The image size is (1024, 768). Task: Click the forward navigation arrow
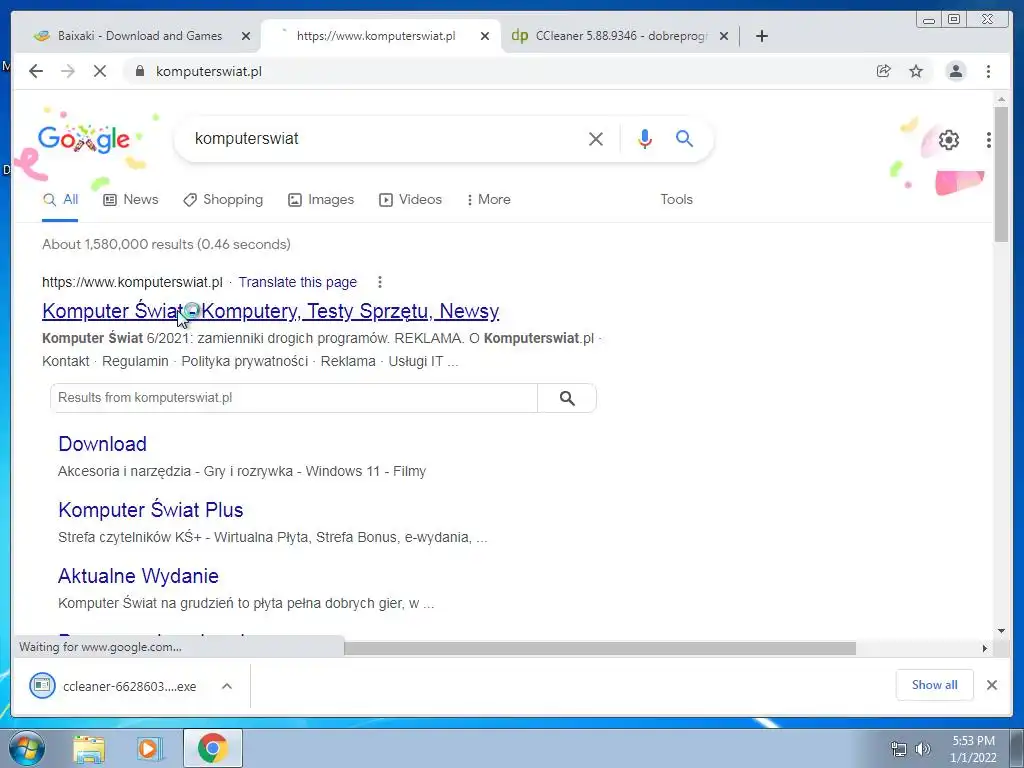tap(68, 71)
